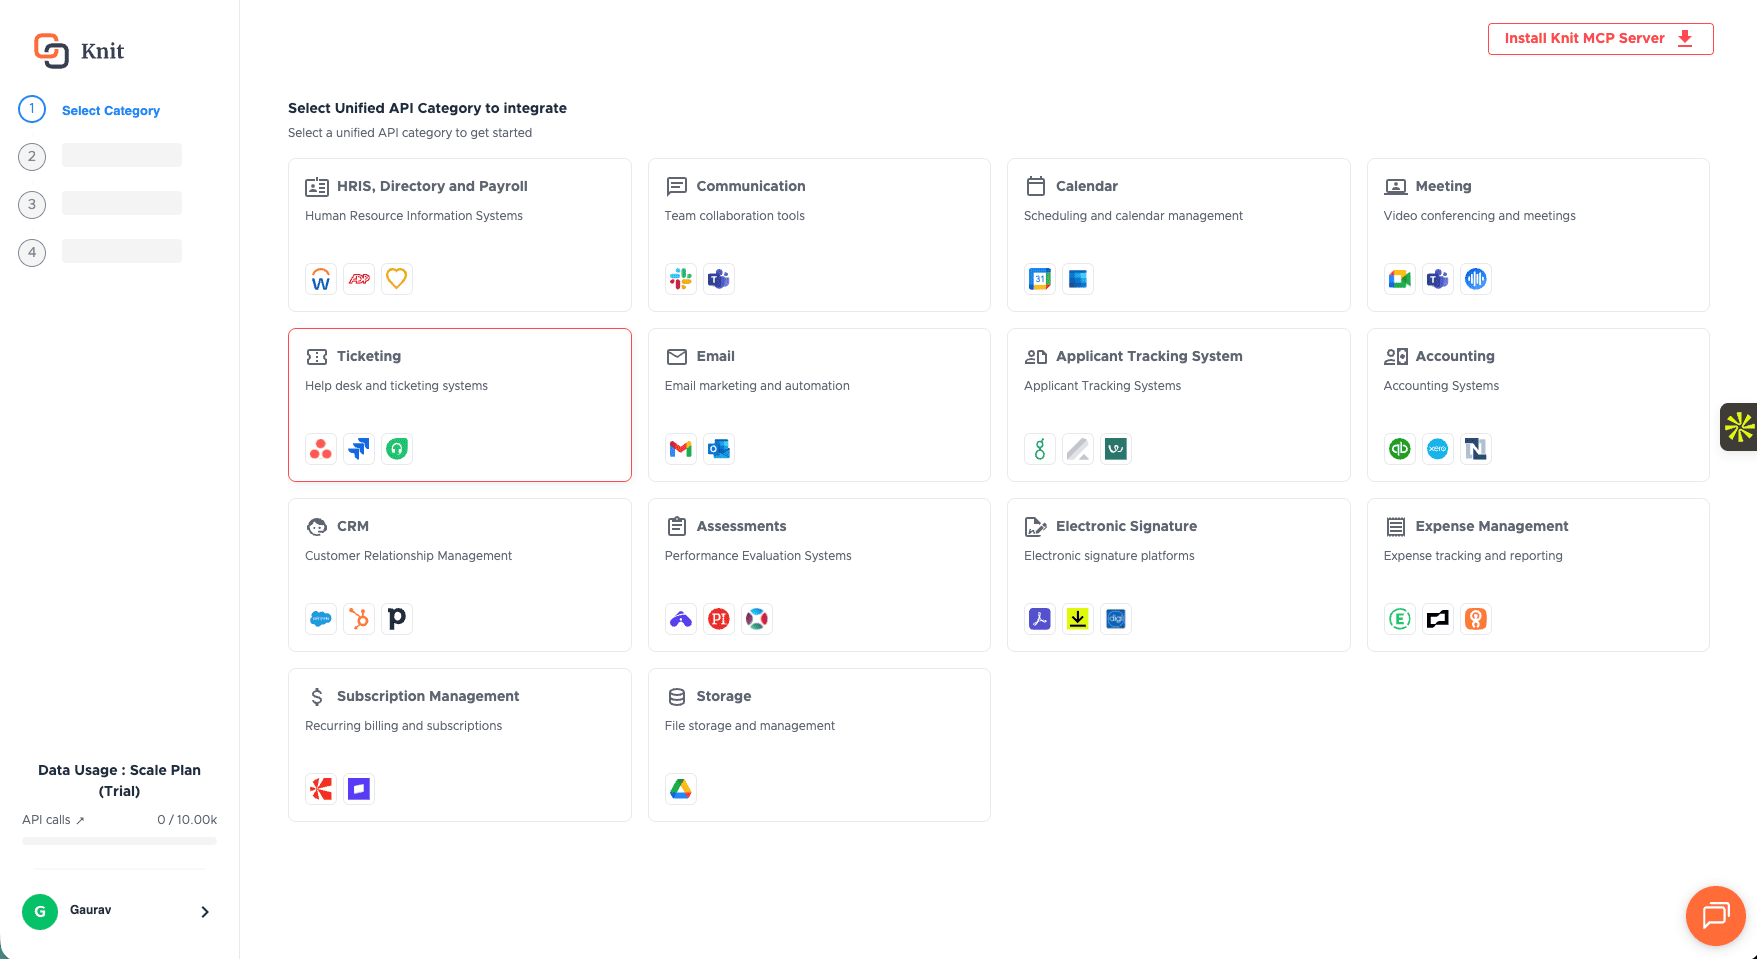The image size is (1757, 959).
Task: Click the '0 / 10.00k' usage value
Action: 187,820
